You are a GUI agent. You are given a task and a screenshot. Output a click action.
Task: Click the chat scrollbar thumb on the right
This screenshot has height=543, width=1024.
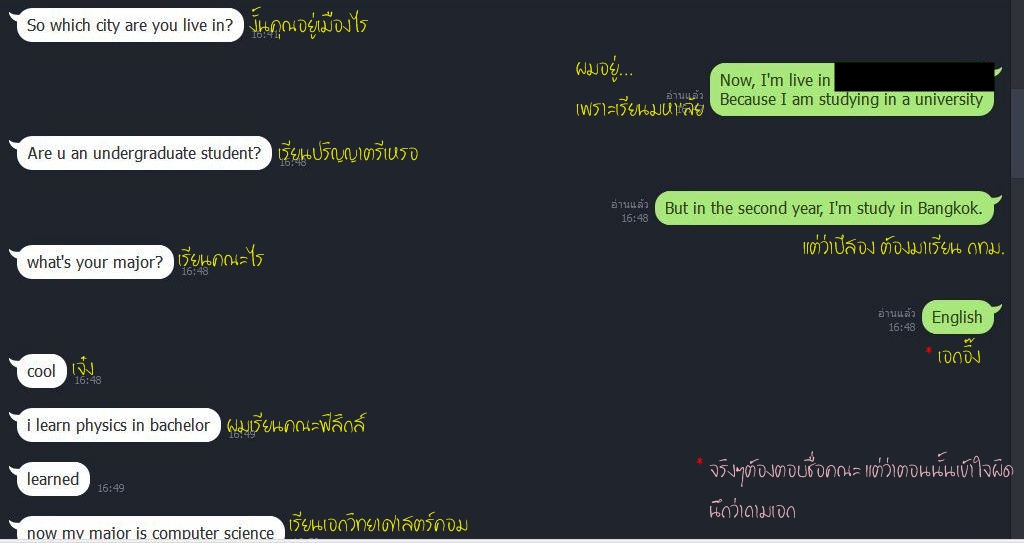1017,133
